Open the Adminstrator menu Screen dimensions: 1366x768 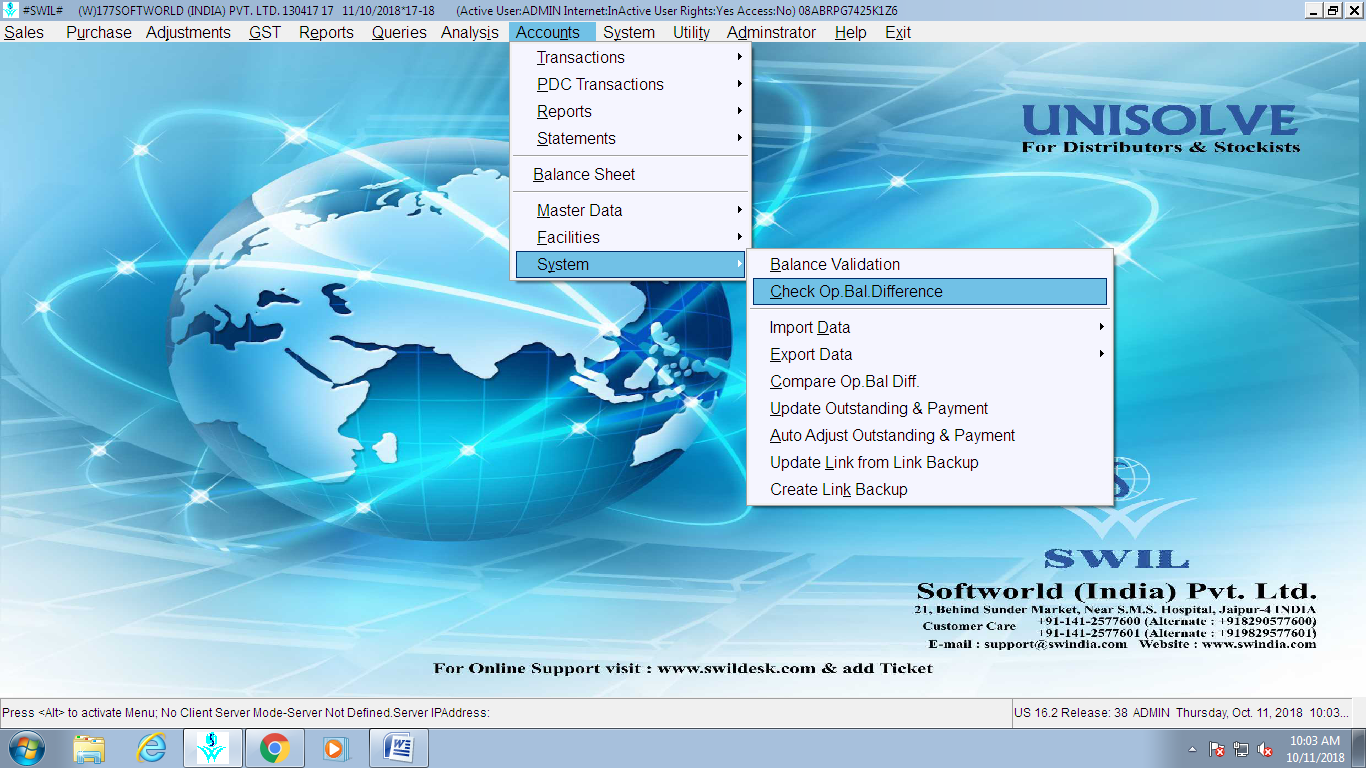click(771, 32)
